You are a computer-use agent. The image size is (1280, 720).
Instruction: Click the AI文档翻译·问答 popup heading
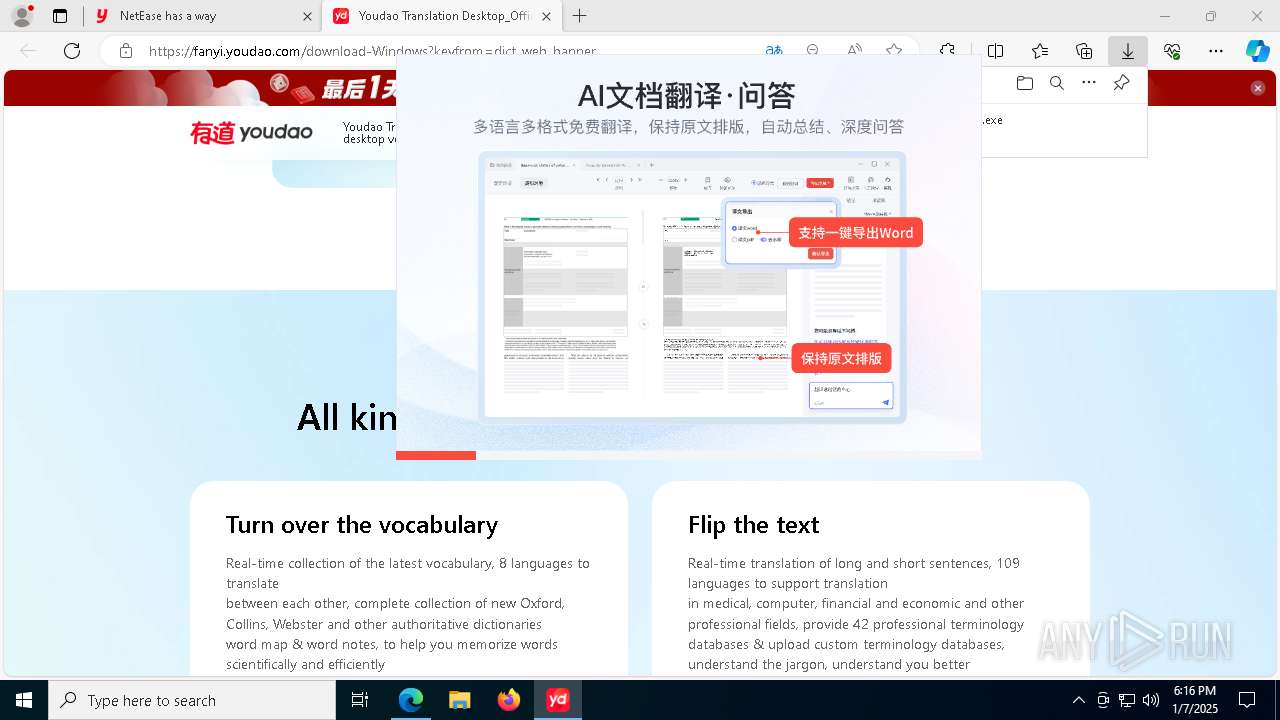click(686, 96)
